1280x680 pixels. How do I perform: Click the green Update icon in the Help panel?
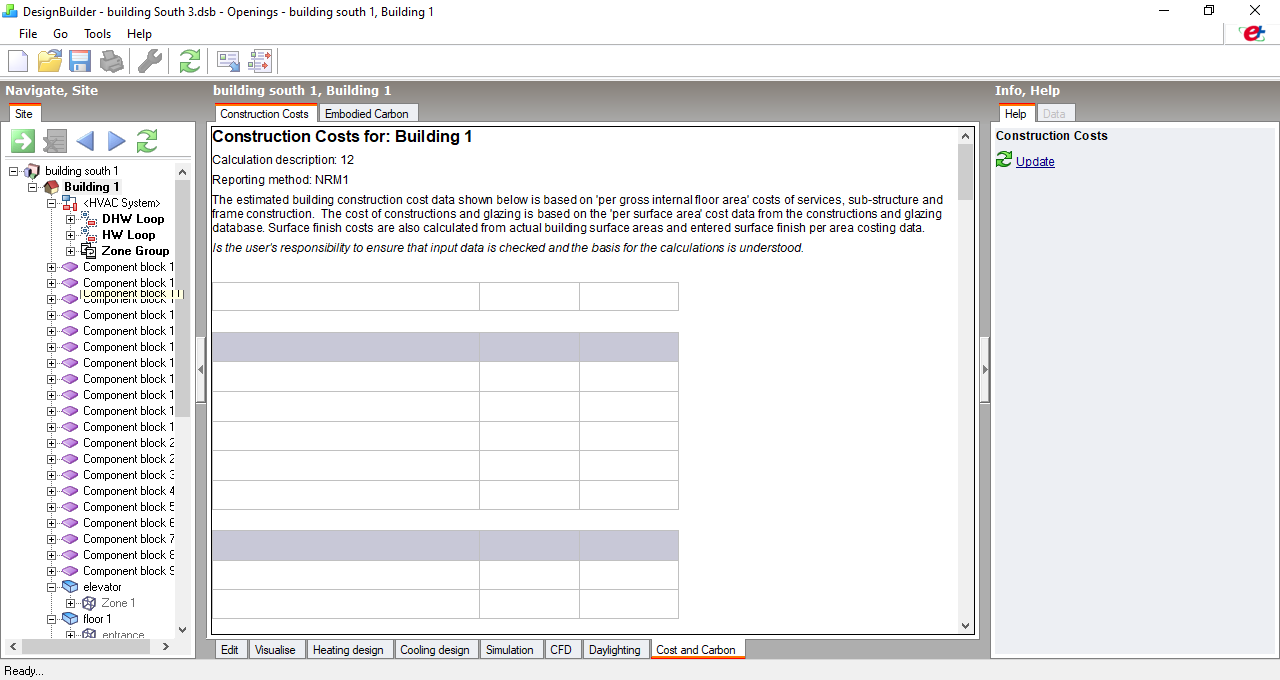tap(1004, 160)
